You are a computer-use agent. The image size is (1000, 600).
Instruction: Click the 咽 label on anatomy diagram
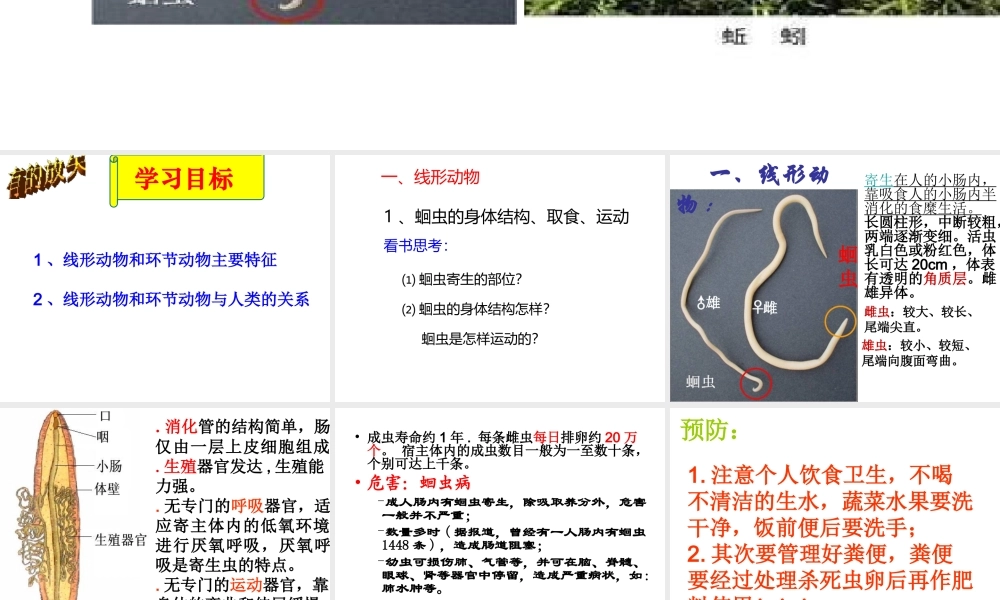pyautogui.click(x=103, y=437)
